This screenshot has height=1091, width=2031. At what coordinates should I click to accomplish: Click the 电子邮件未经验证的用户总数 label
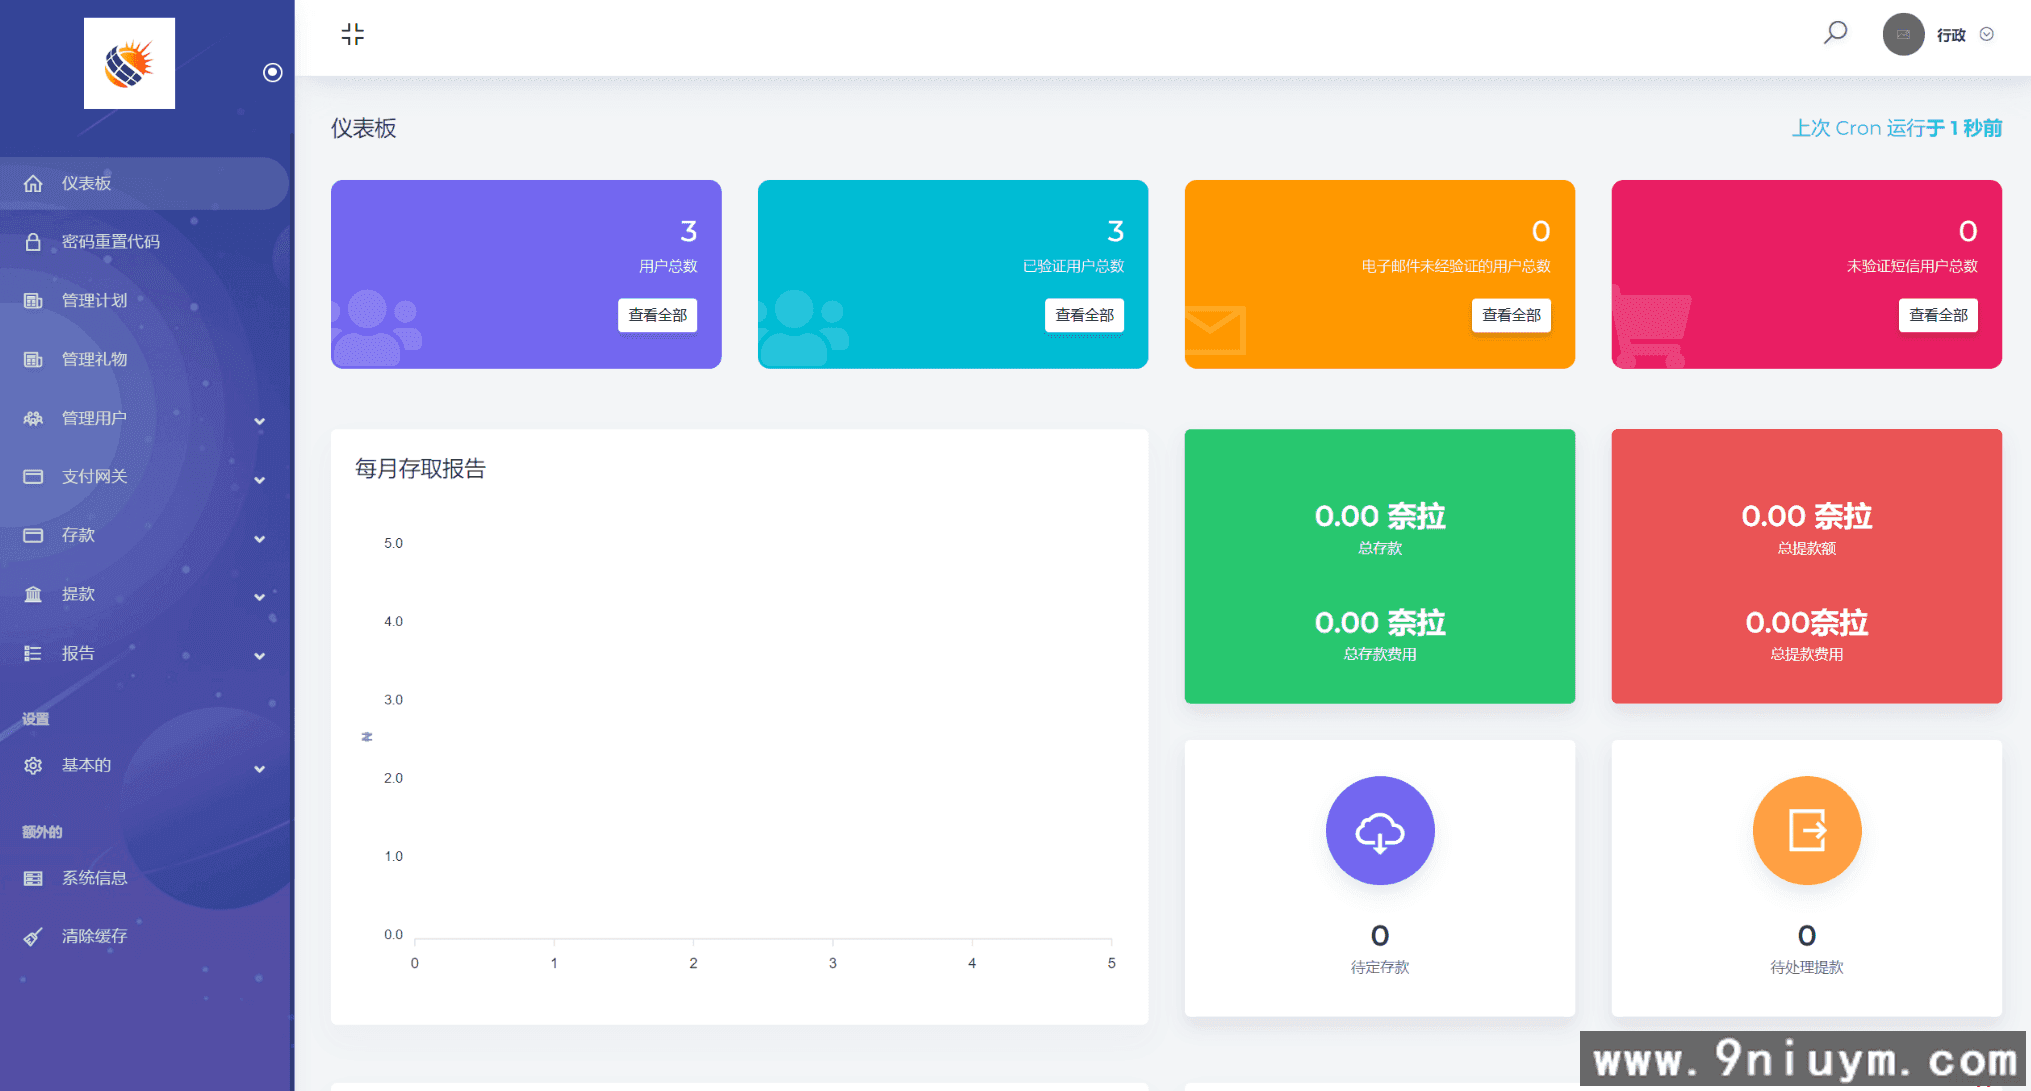(1456, 266)
